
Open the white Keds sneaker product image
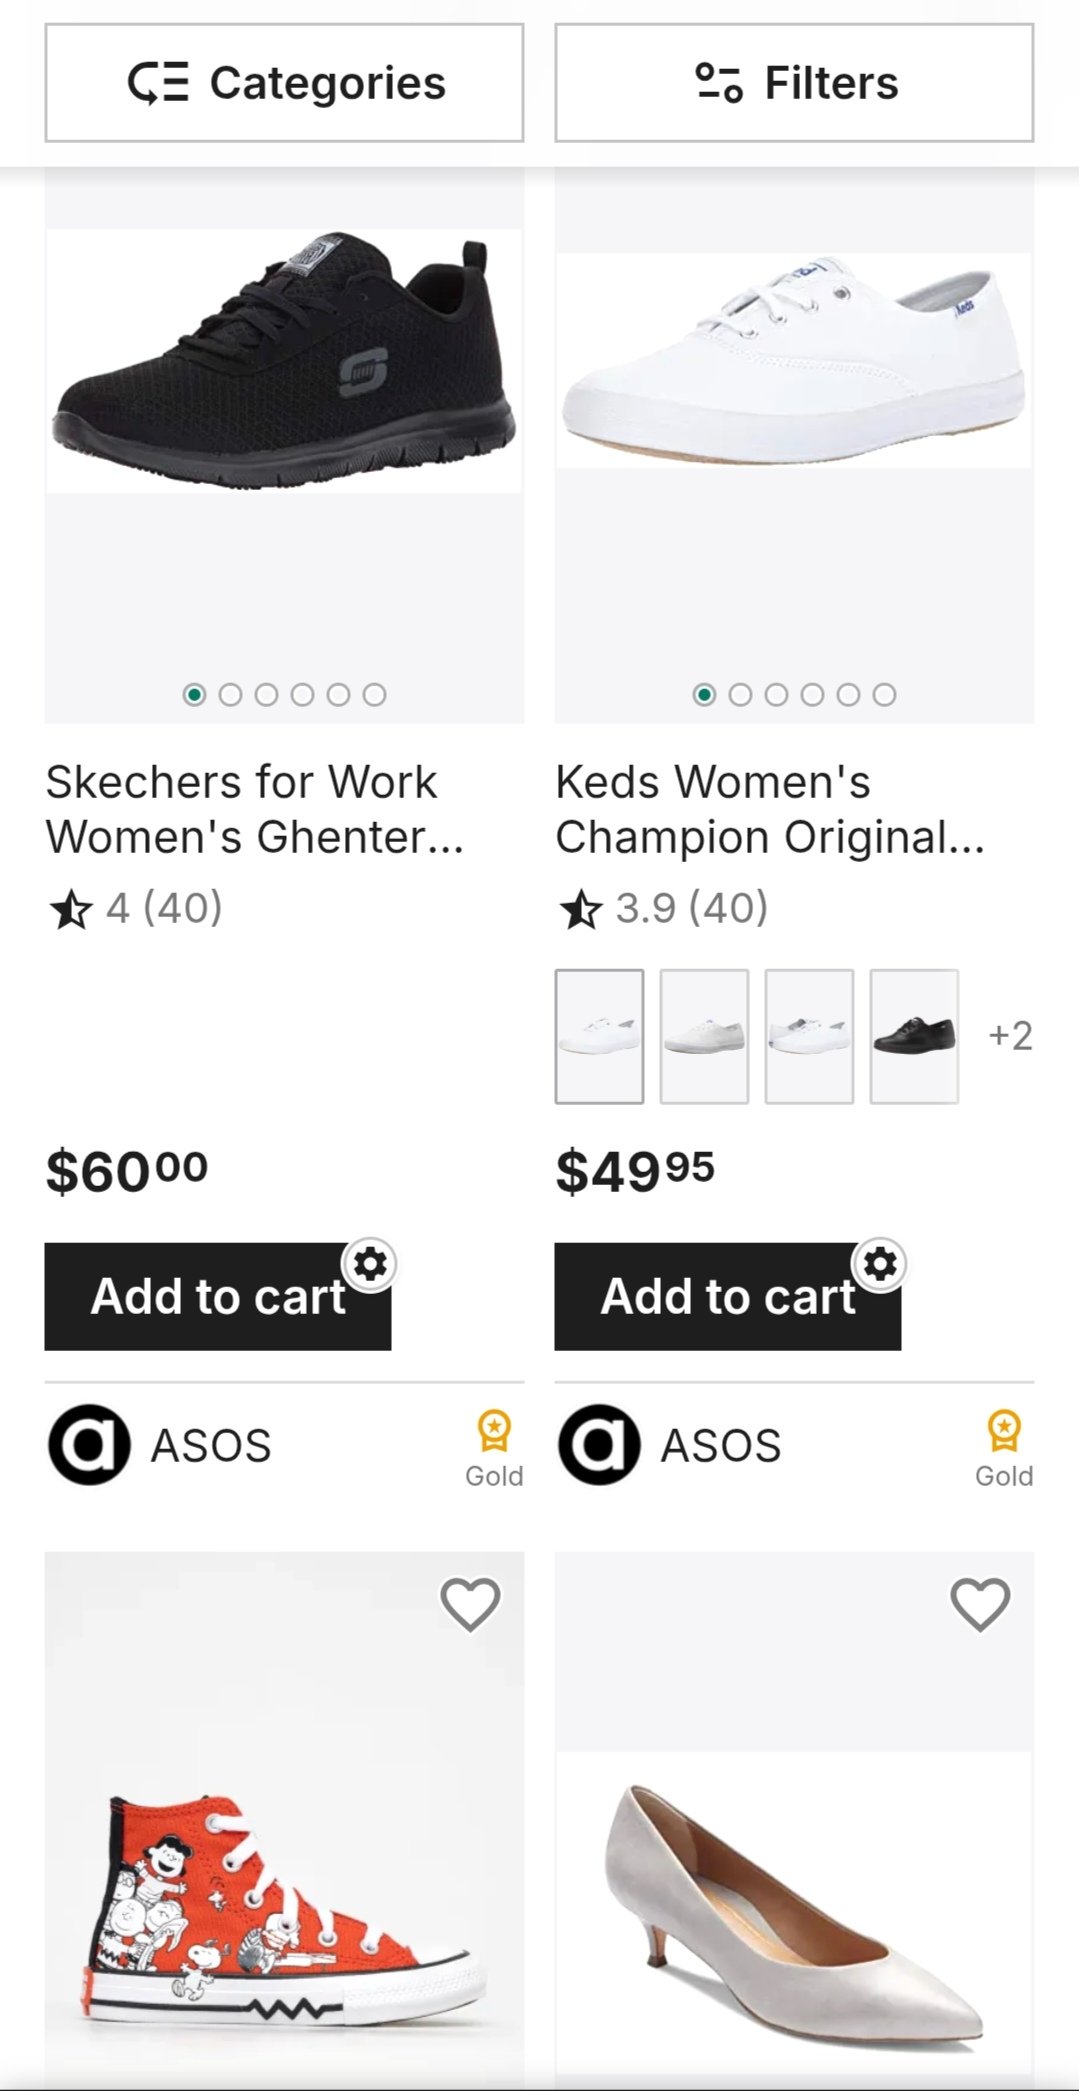tap(794, 360)
